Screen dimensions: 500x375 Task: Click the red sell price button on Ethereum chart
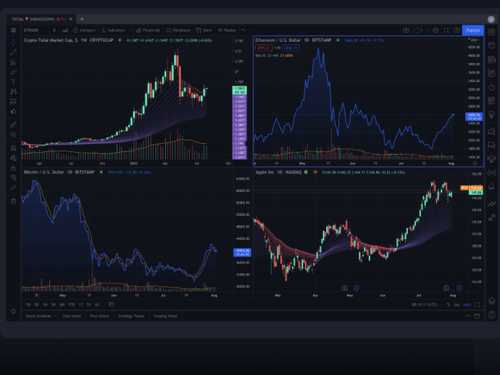tap(264, 48)
